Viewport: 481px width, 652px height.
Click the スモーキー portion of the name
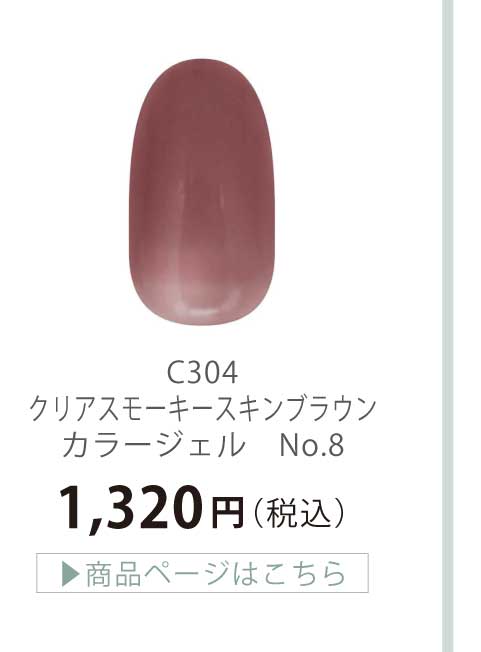click(x=160, y=409)
